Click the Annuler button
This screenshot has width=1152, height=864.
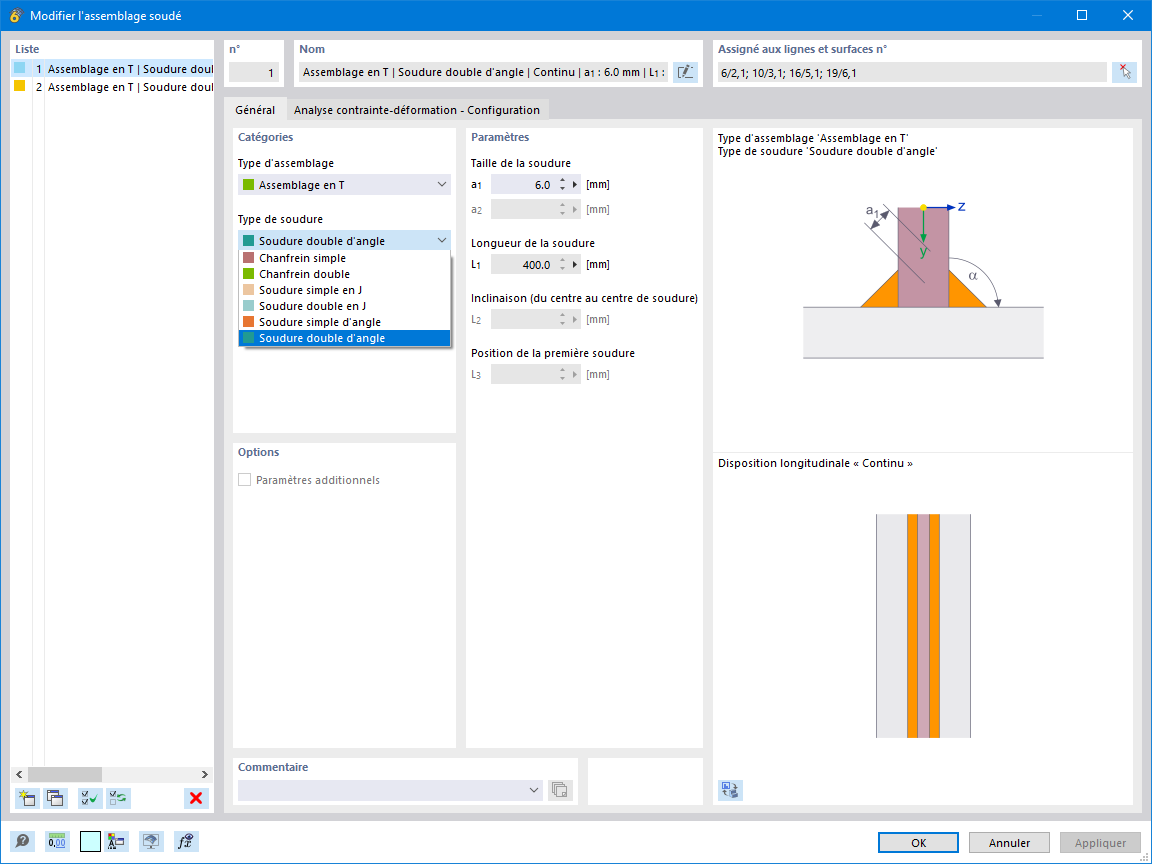(x=1009, y=843)
